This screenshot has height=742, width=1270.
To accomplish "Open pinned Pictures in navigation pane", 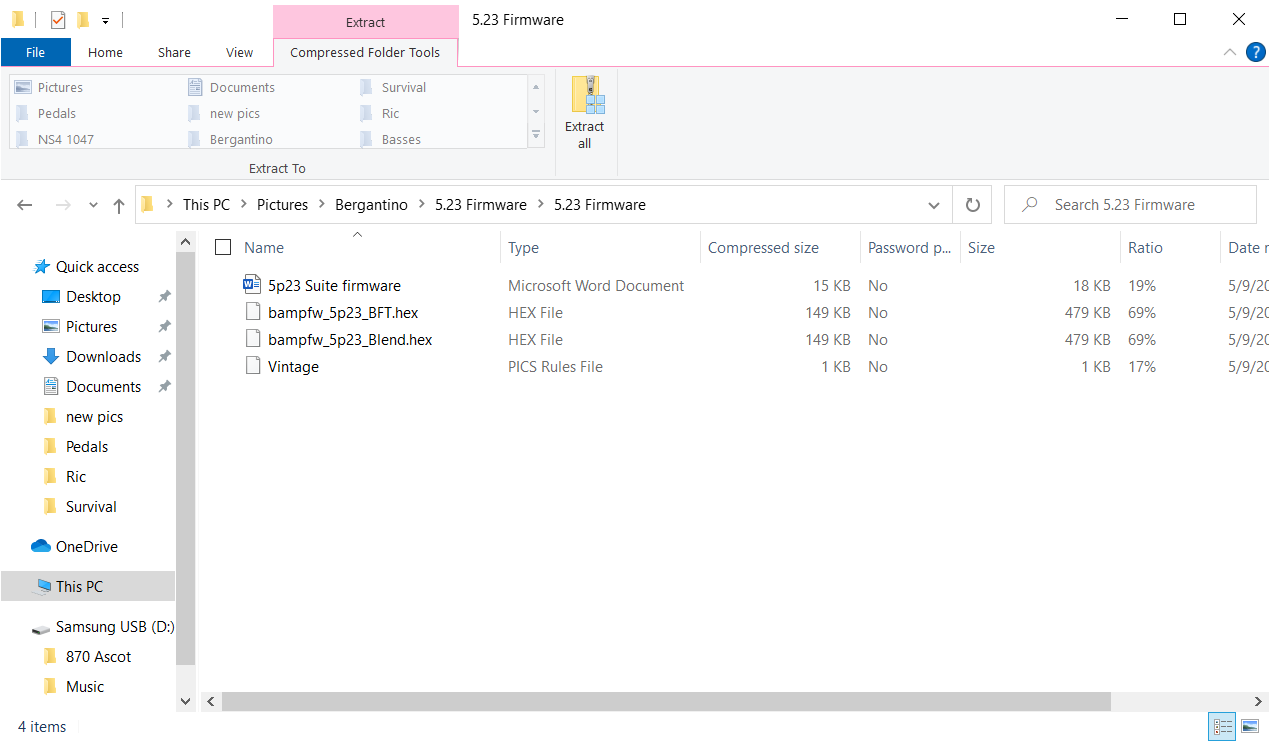I will [x=91, y=327].
